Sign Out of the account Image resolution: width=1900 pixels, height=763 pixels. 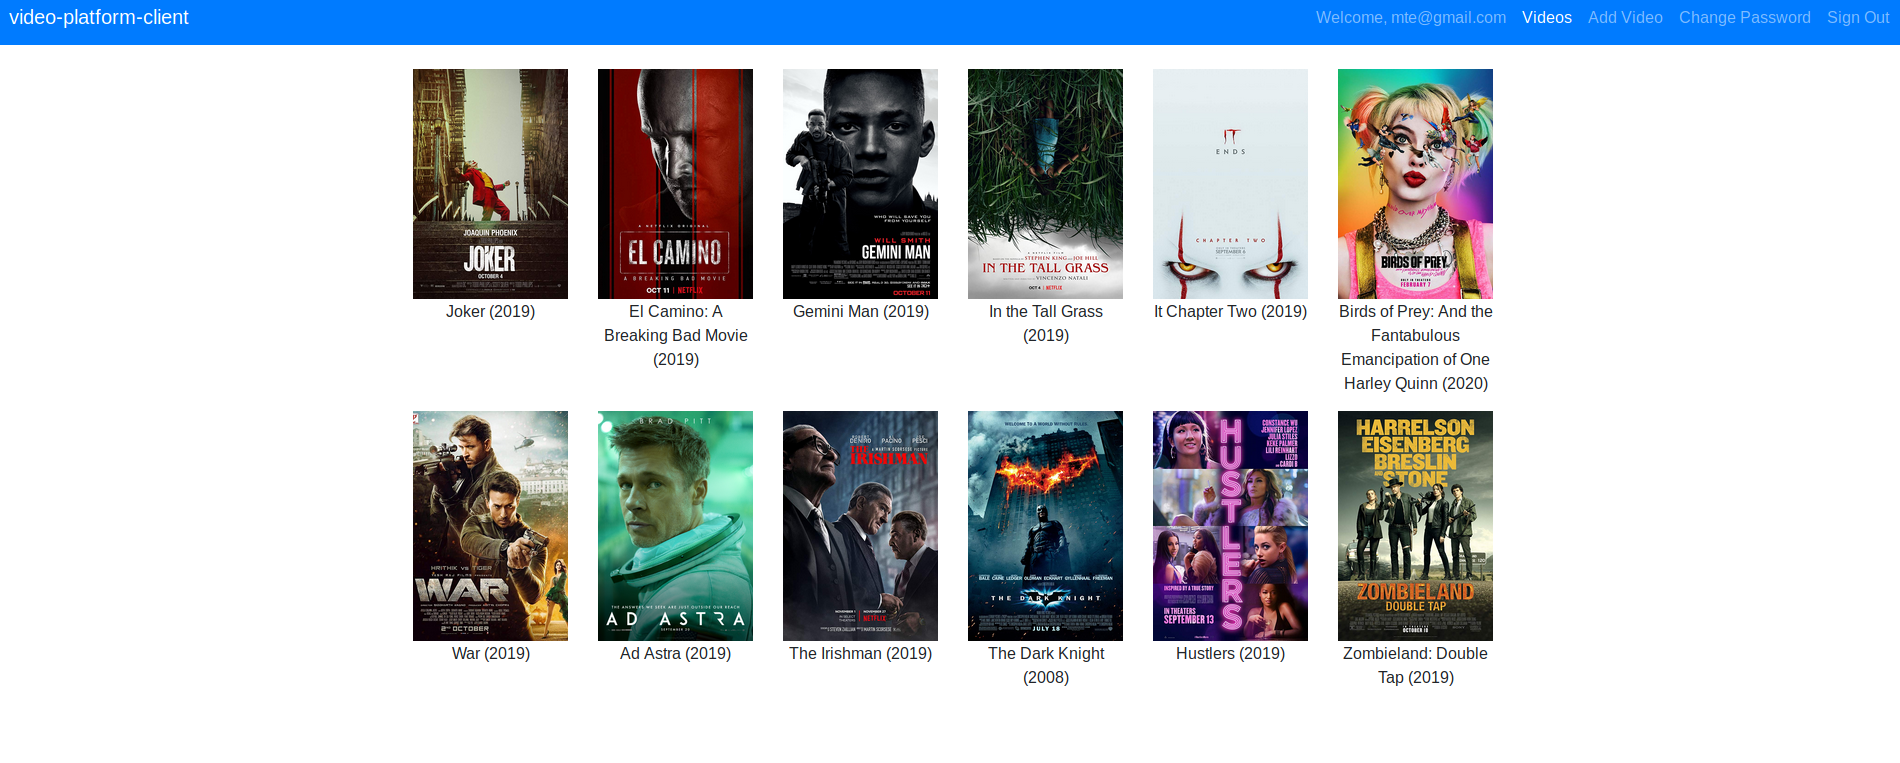pyautogui.click(x=1858, y=18)
